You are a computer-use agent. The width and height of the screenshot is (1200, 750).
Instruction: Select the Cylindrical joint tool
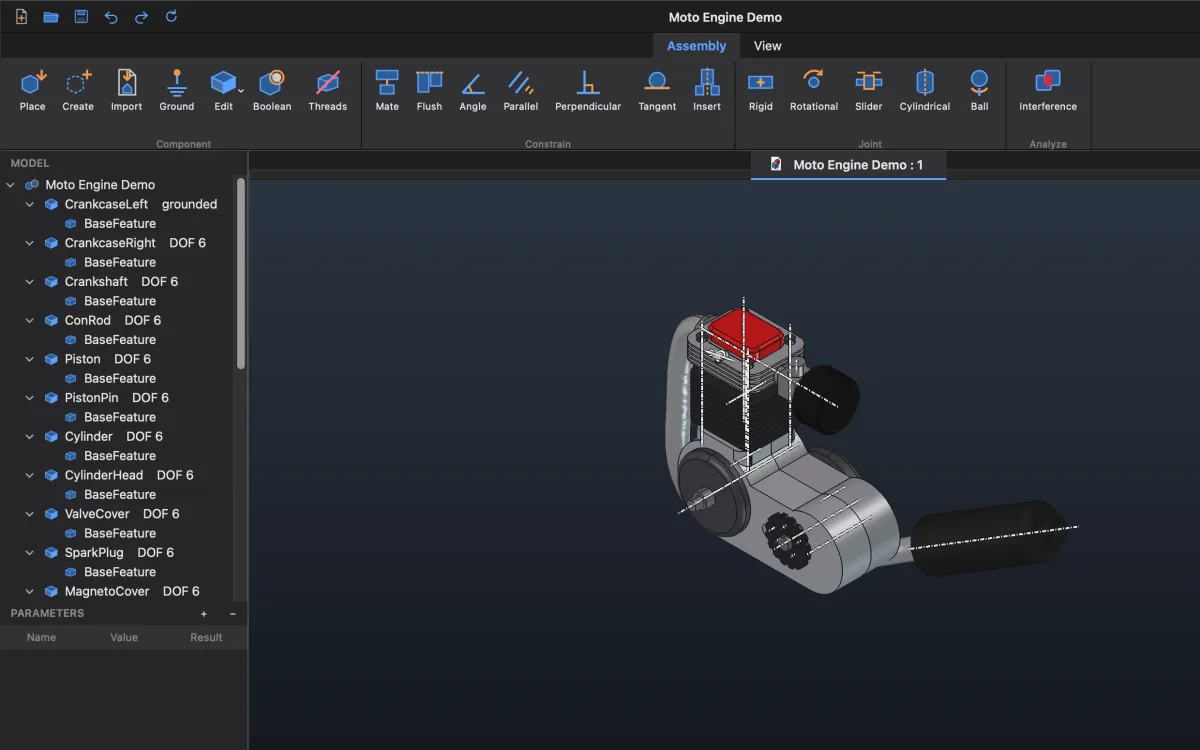(x=925, y=90)
